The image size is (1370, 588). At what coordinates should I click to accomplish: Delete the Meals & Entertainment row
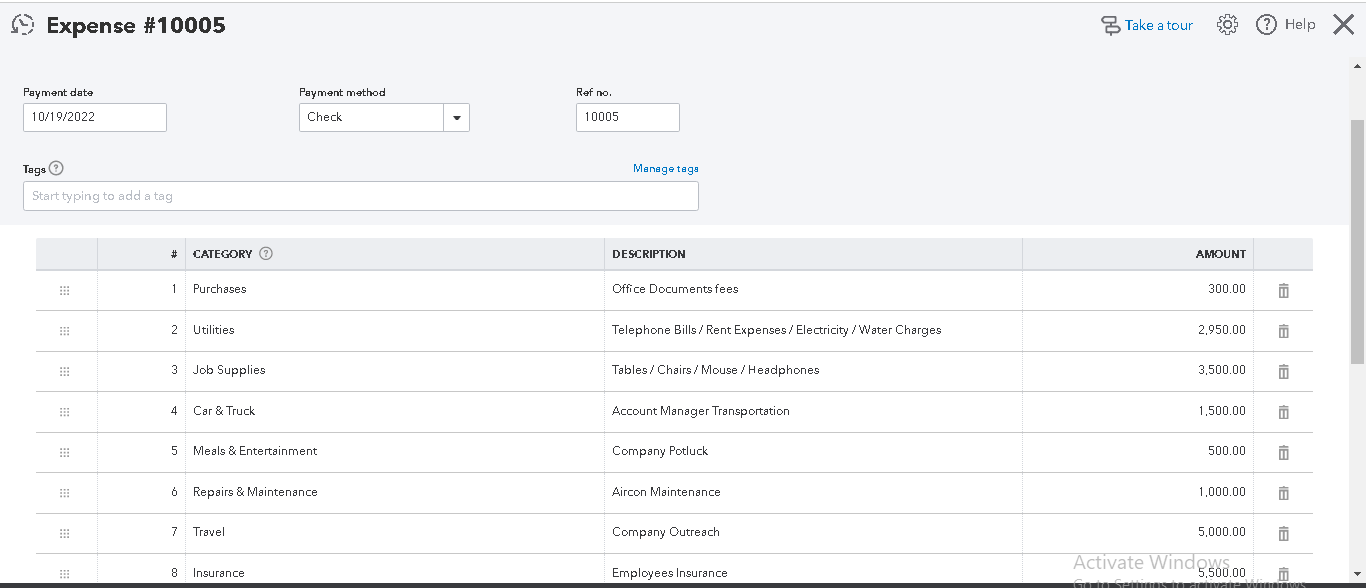point(1284,452)
